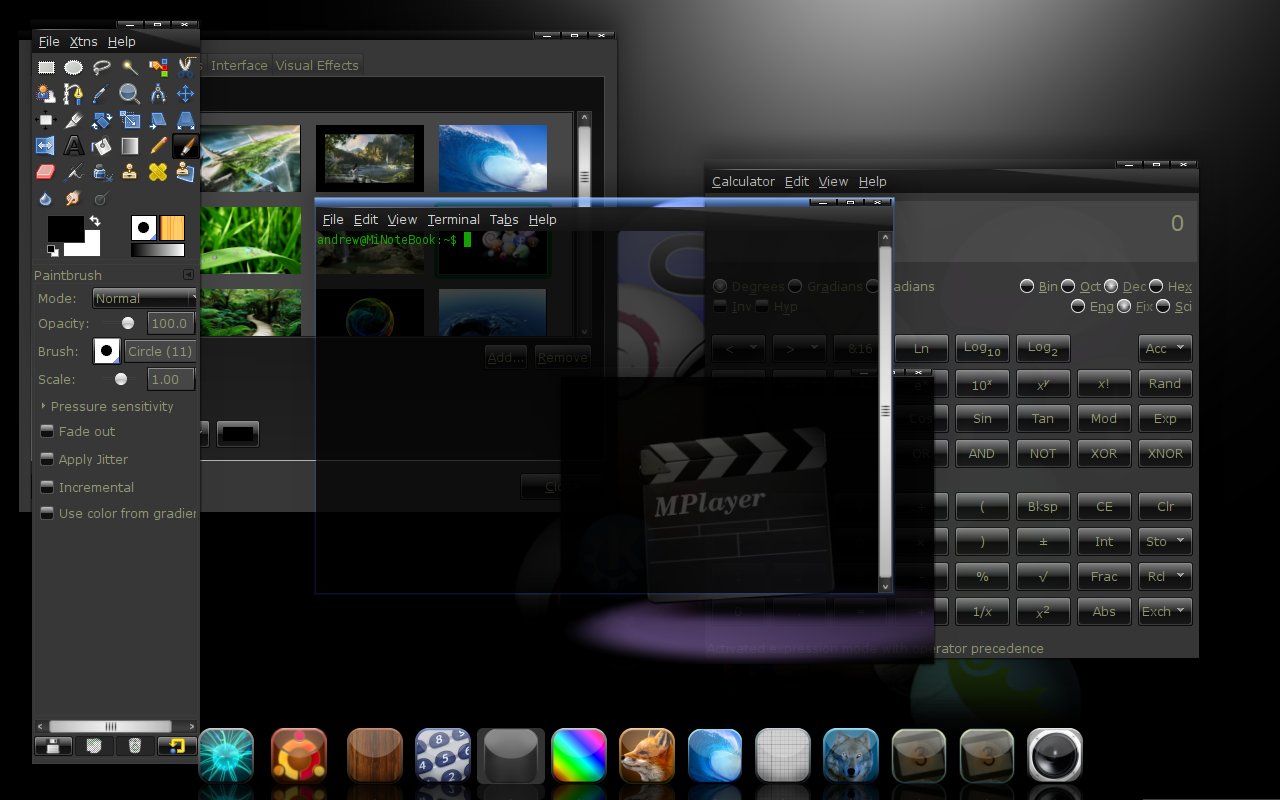Viewport: 1280px width, 800px height.
Task: Open the Rcl recall dropdown
Action: [x=1165, y=576]
